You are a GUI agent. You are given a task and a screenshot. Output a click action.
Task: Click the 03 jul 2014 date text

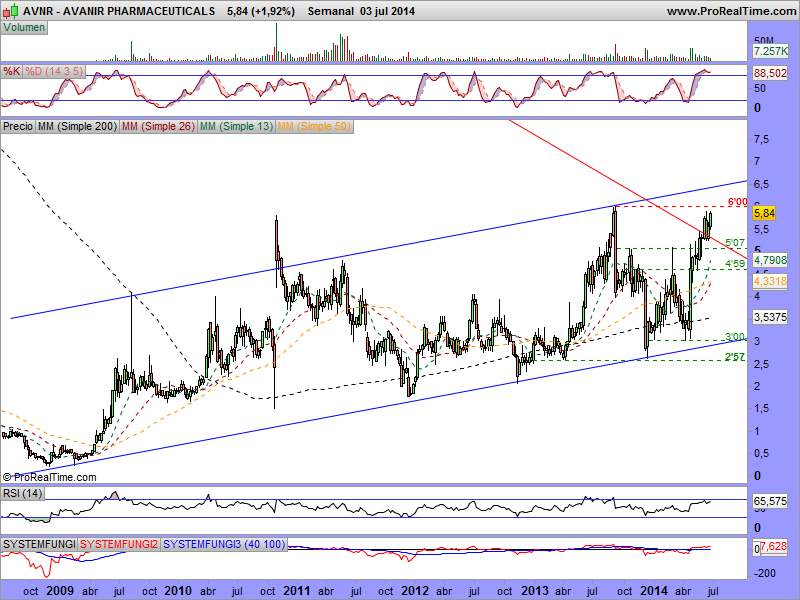coord(387,11)
